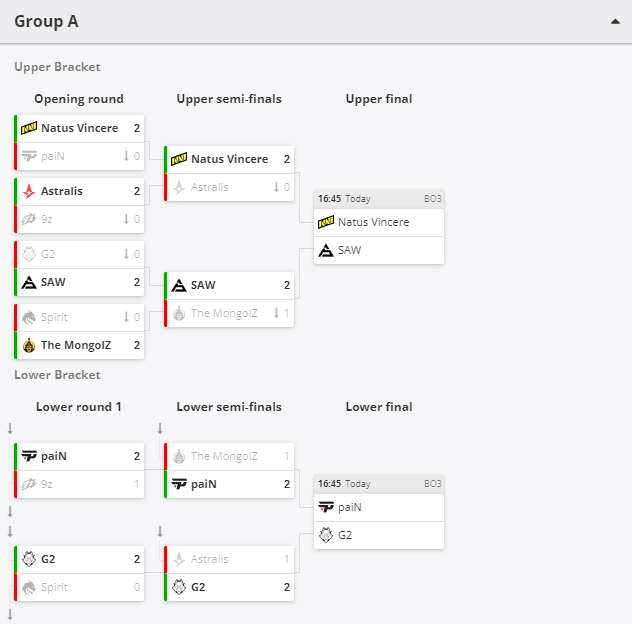Select G2 row in Lower round 1
This screenshot has height=624, width=632.
click(79, 559)
